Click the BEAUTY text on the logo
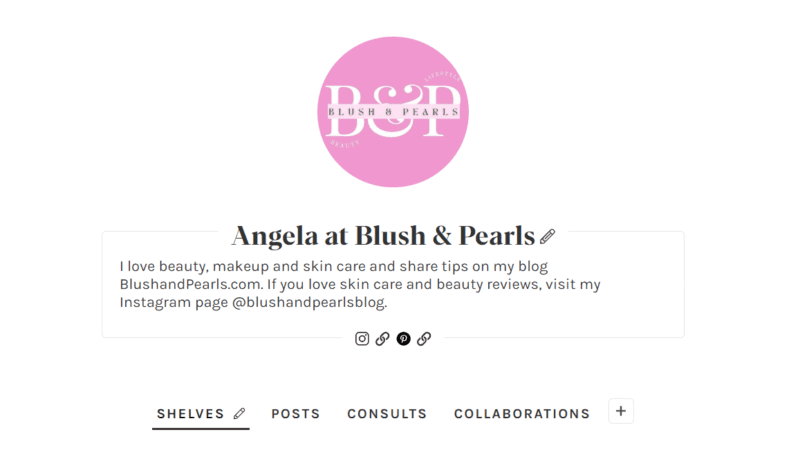Viewport: 800px width, 468px height. tap(344, 143)
